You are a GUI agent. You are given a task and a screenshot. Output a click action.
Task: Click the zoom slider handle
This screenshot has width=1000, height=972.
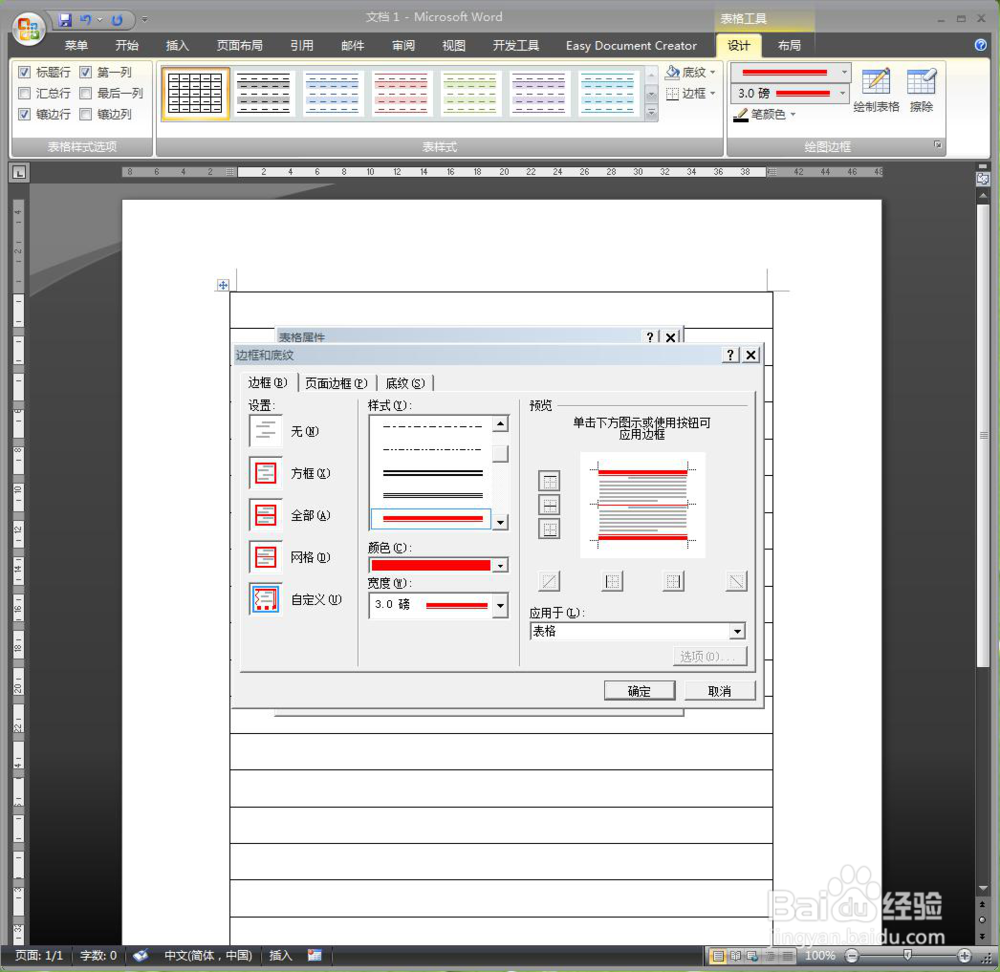click(907, 955)
